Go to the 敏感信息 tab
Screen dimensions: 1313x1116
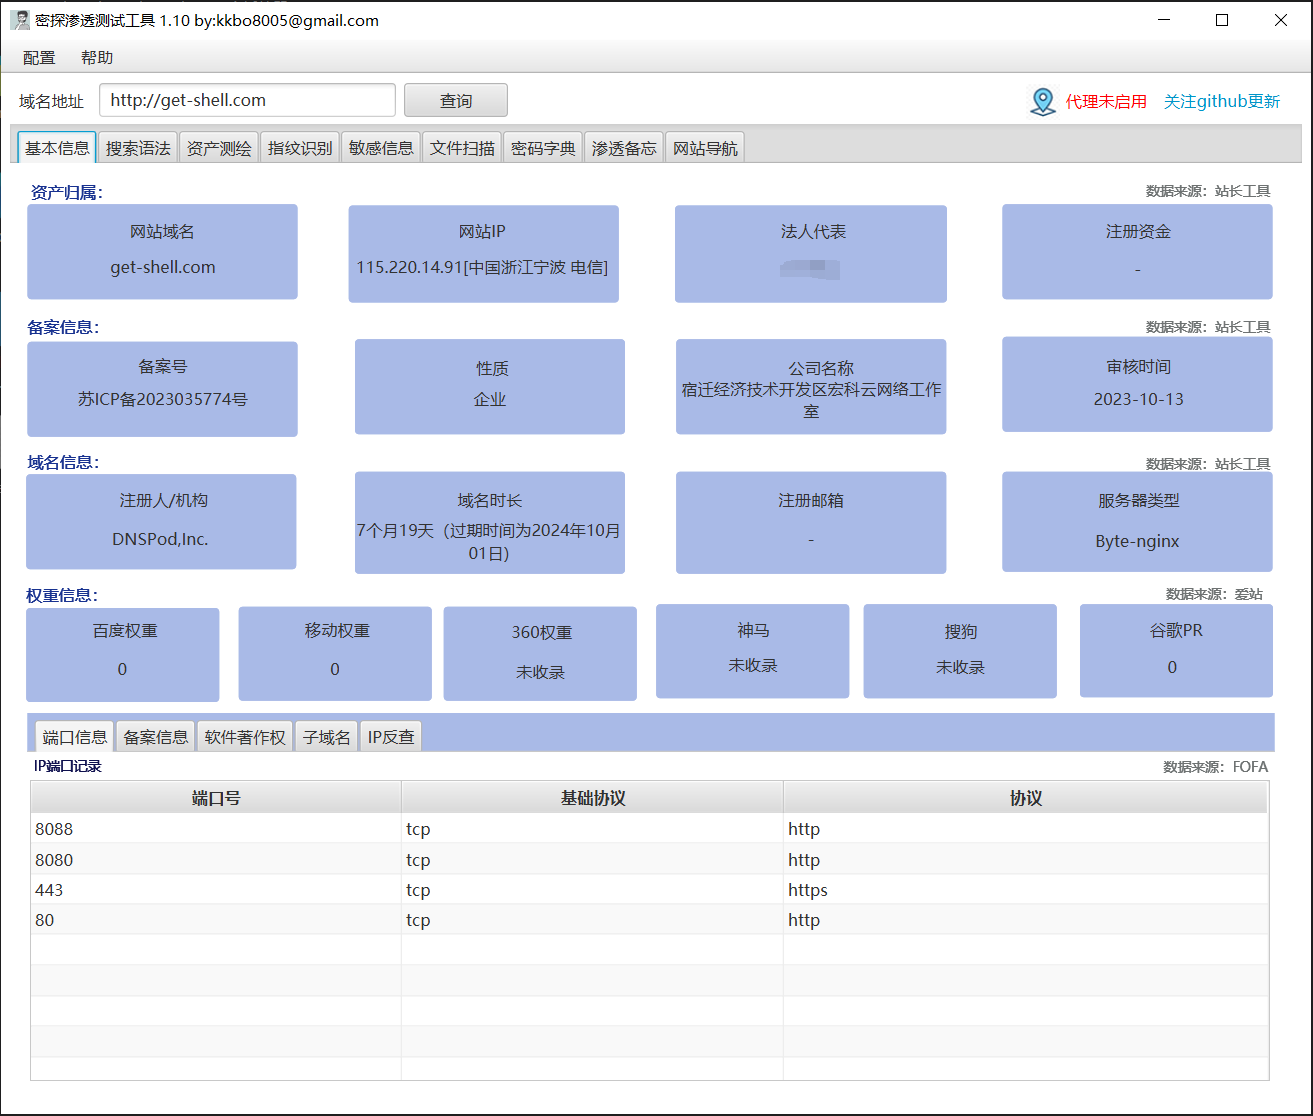click(381, 148)
